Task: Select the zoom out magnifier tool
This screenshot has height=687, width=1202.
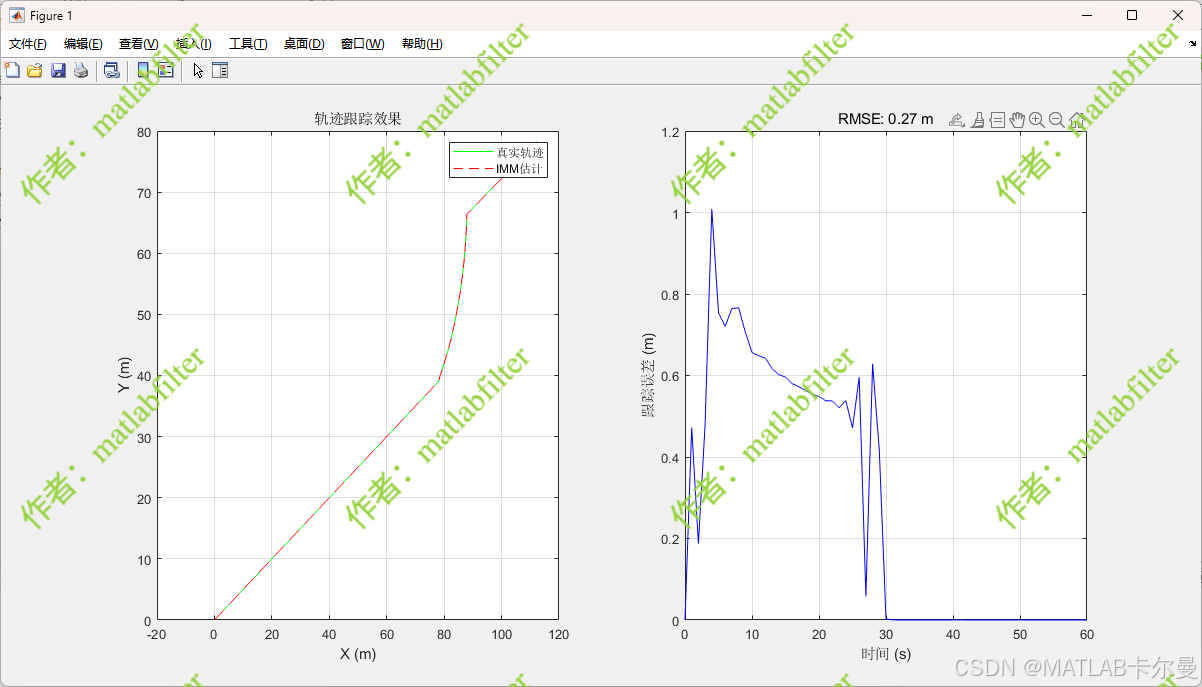Action: point(1057,120)
